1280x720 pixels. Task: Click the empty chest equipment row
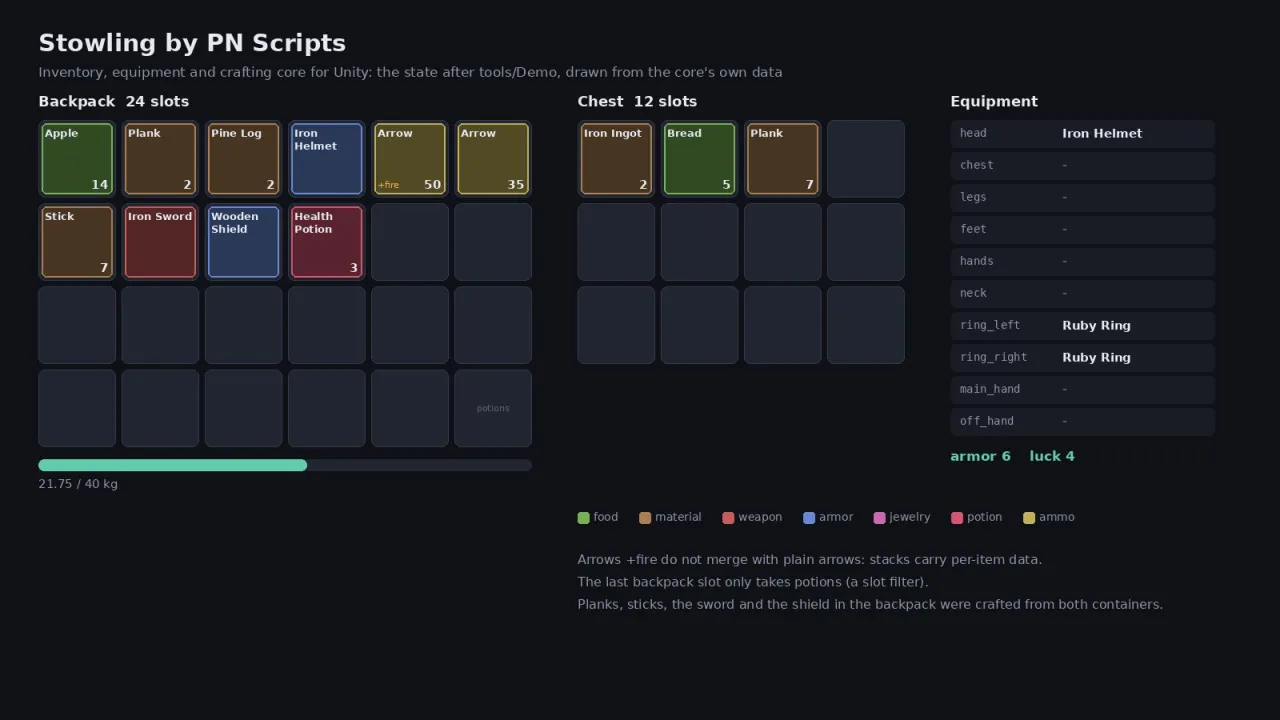[1083, 165]
